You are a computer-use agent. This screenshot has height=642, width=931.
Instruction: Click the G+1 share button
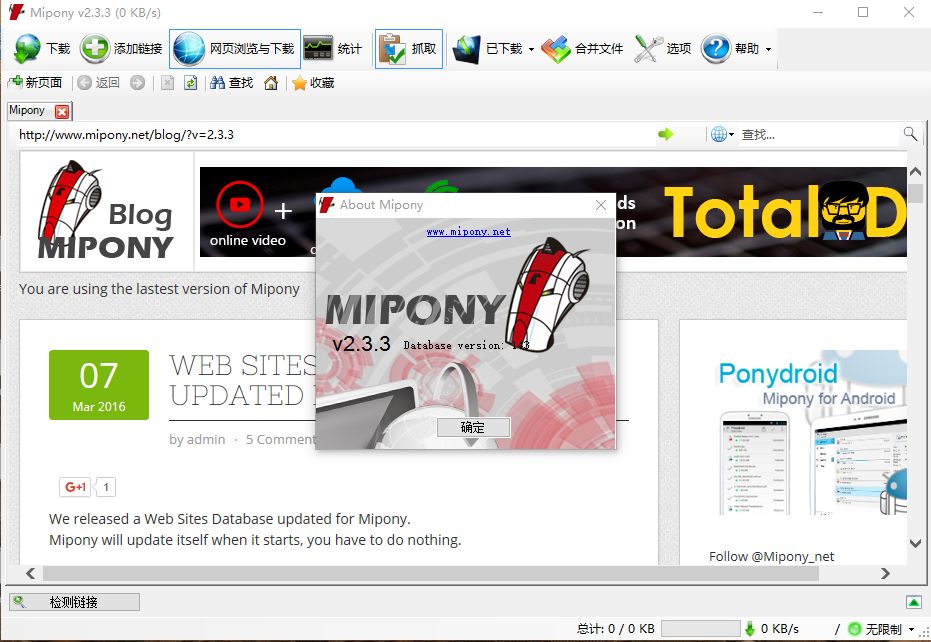pos(75,487)
